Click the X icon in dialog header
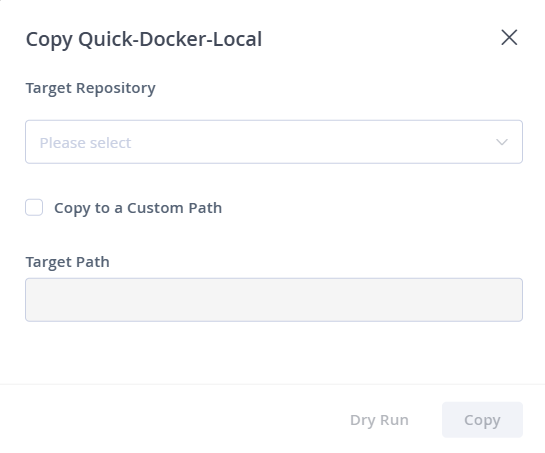The image size is (545, 453). pyautogui.click(x=509, y=38)
